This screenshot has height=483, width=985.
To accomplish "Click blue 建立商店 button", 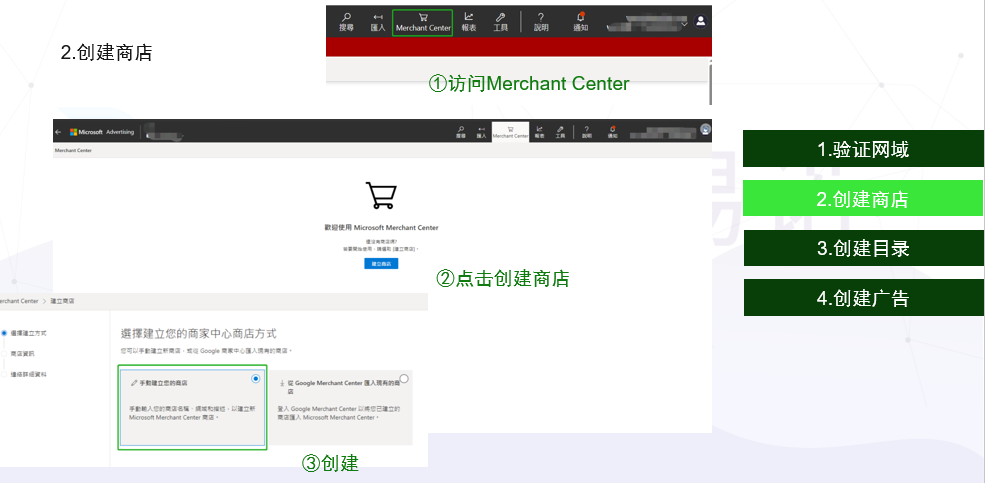I will pos(381,264).
